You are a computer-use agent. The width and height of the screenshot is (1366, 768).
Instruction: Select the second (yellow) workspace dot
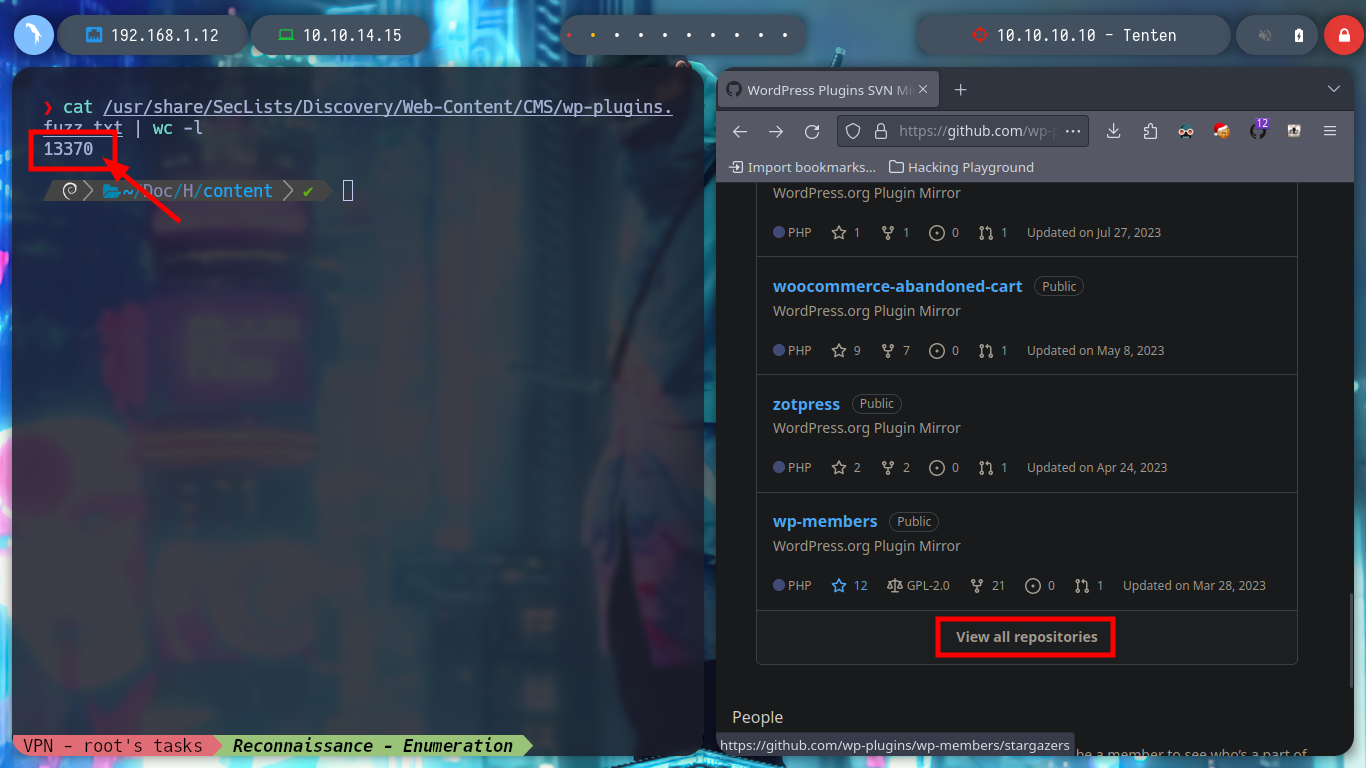[593, 35]
